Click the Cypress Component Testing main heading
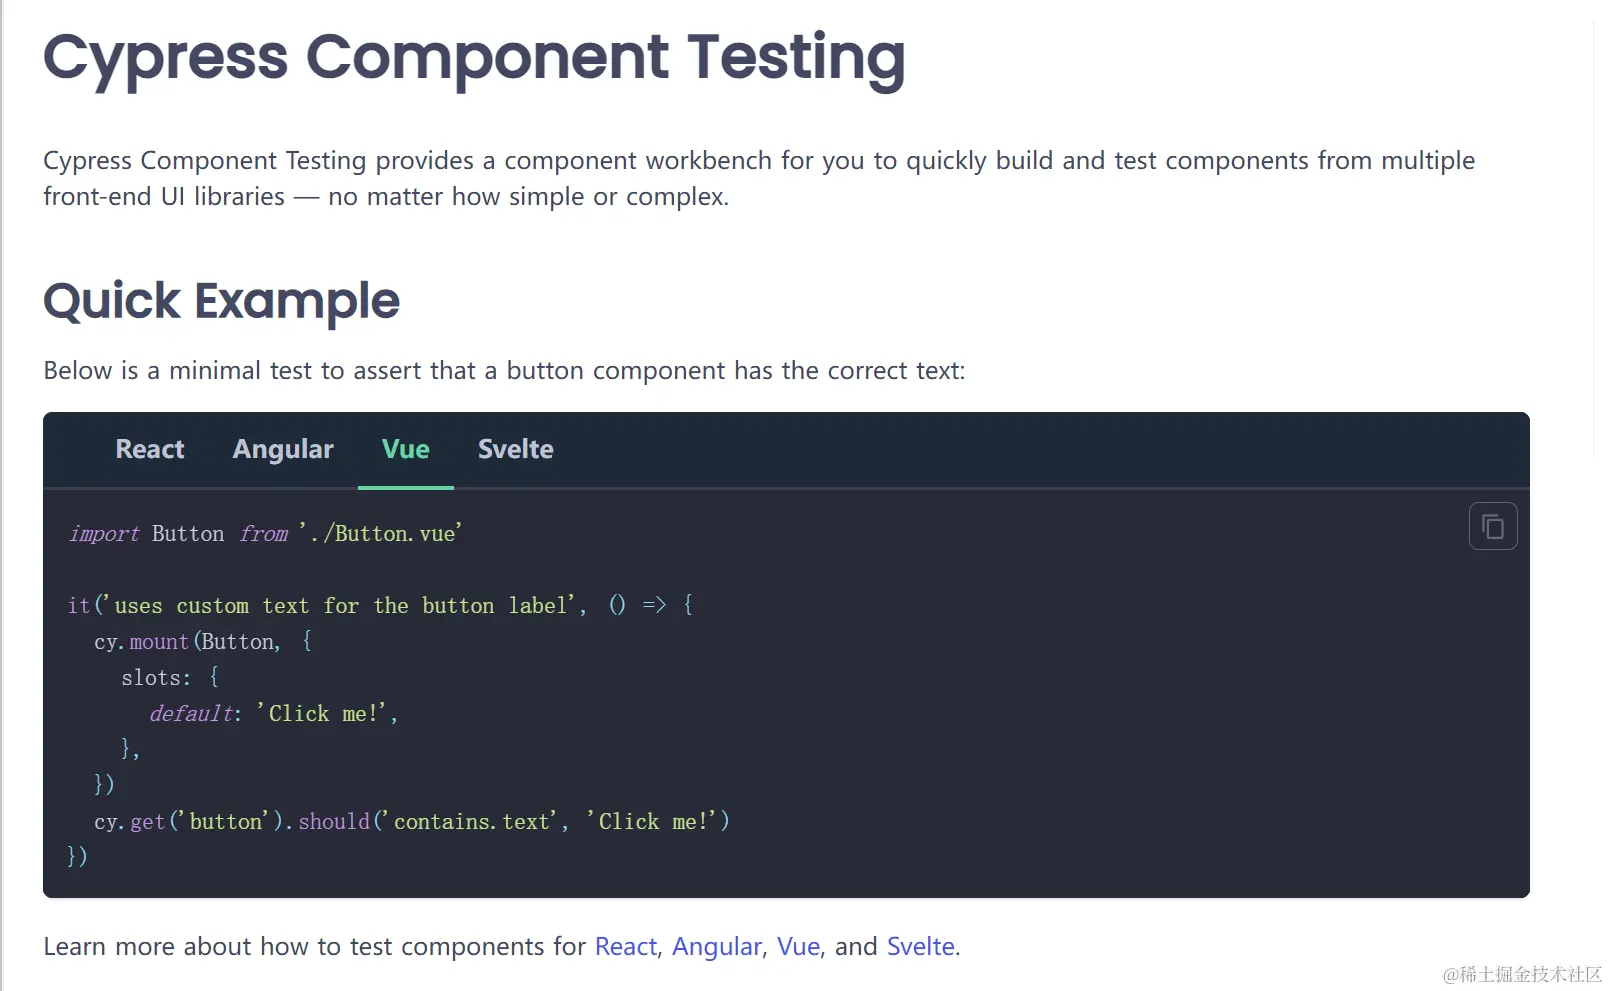The image size is (1609, 991). pyautogui.click(x=474, y=58)
